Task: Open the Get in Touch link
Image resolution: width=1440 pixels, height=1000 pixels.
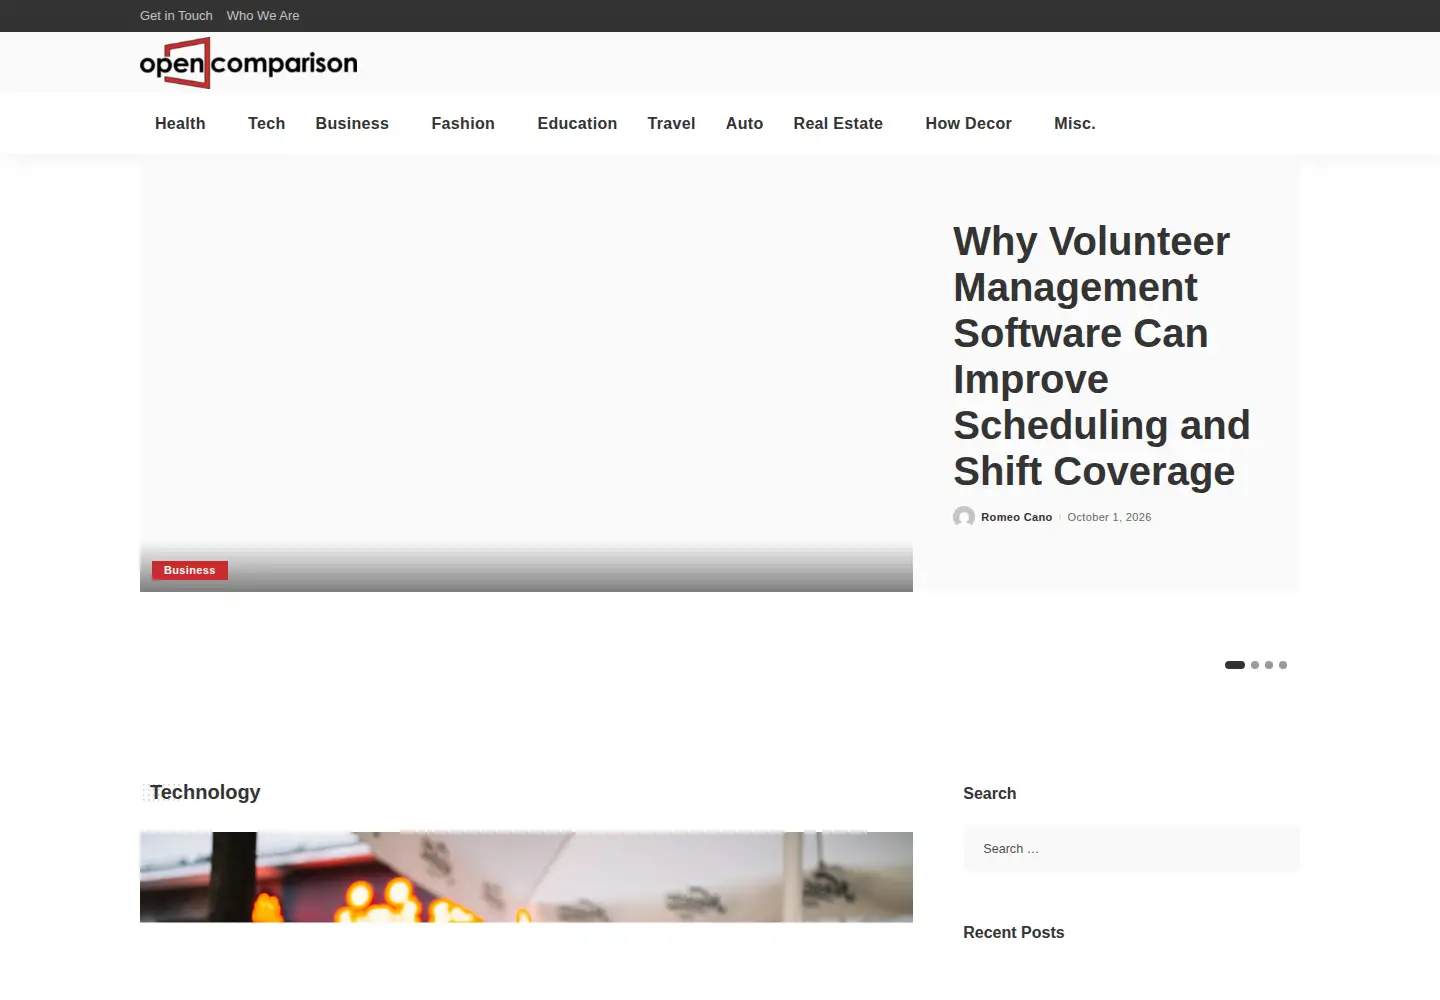Action: [x=176, y=16]
